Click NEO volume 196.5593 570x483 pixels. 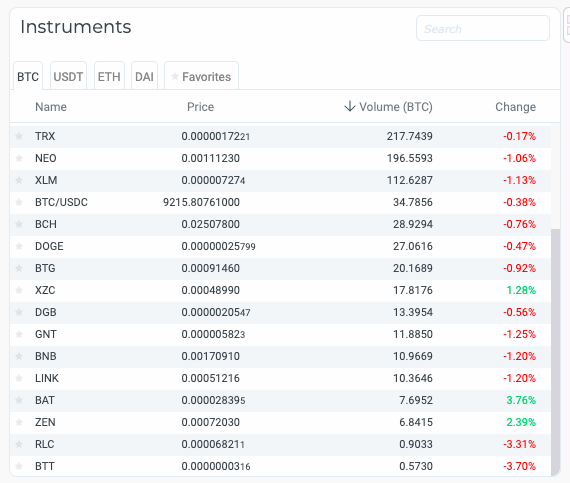point(410,158)
